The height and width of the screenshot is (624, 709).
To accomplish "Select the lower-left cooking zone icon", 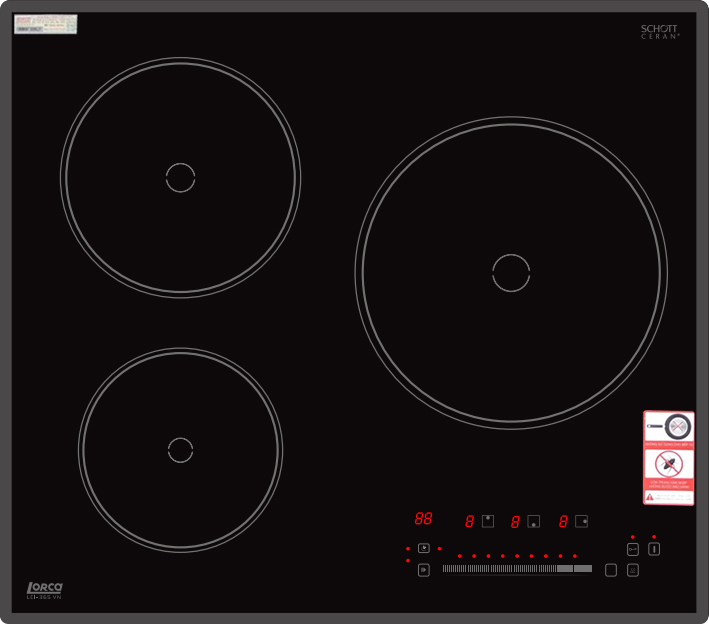I will click(x=534, y=521).
